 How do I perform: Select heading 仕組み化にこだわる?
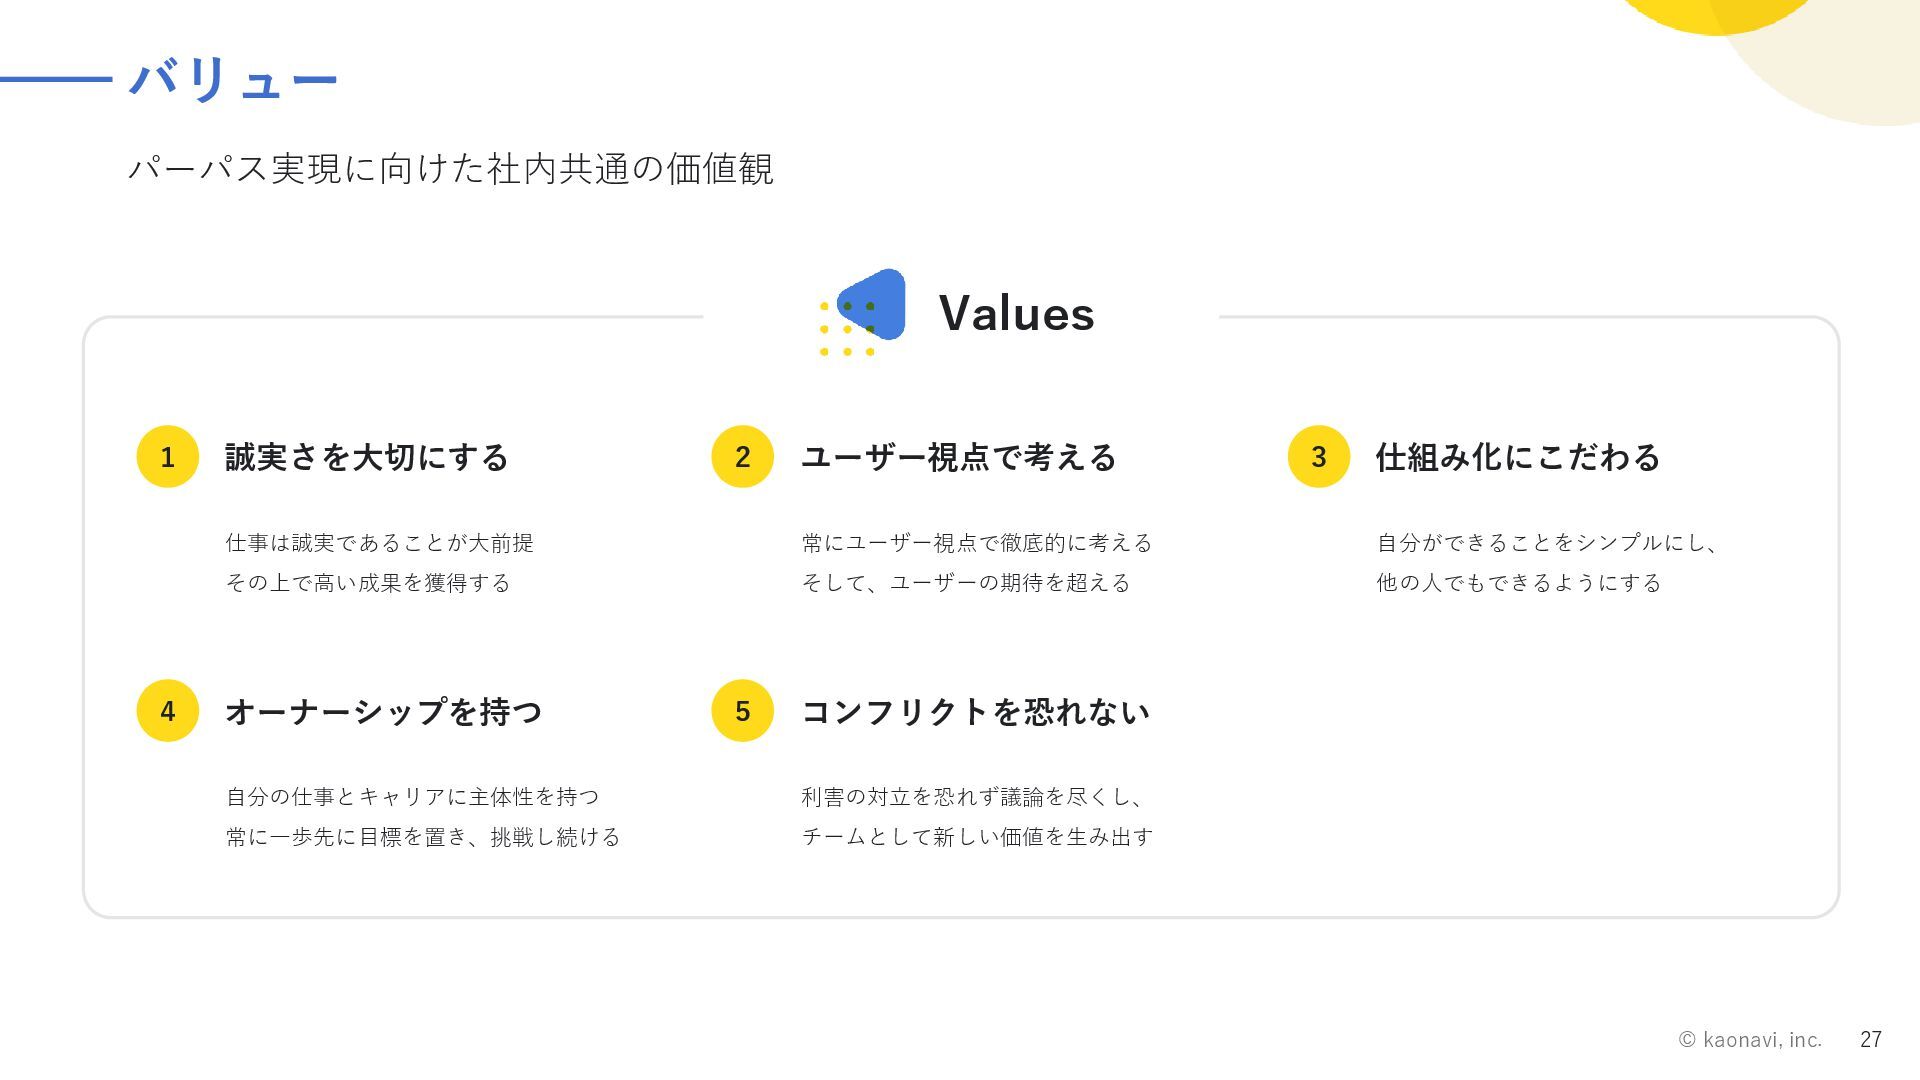1518,457
